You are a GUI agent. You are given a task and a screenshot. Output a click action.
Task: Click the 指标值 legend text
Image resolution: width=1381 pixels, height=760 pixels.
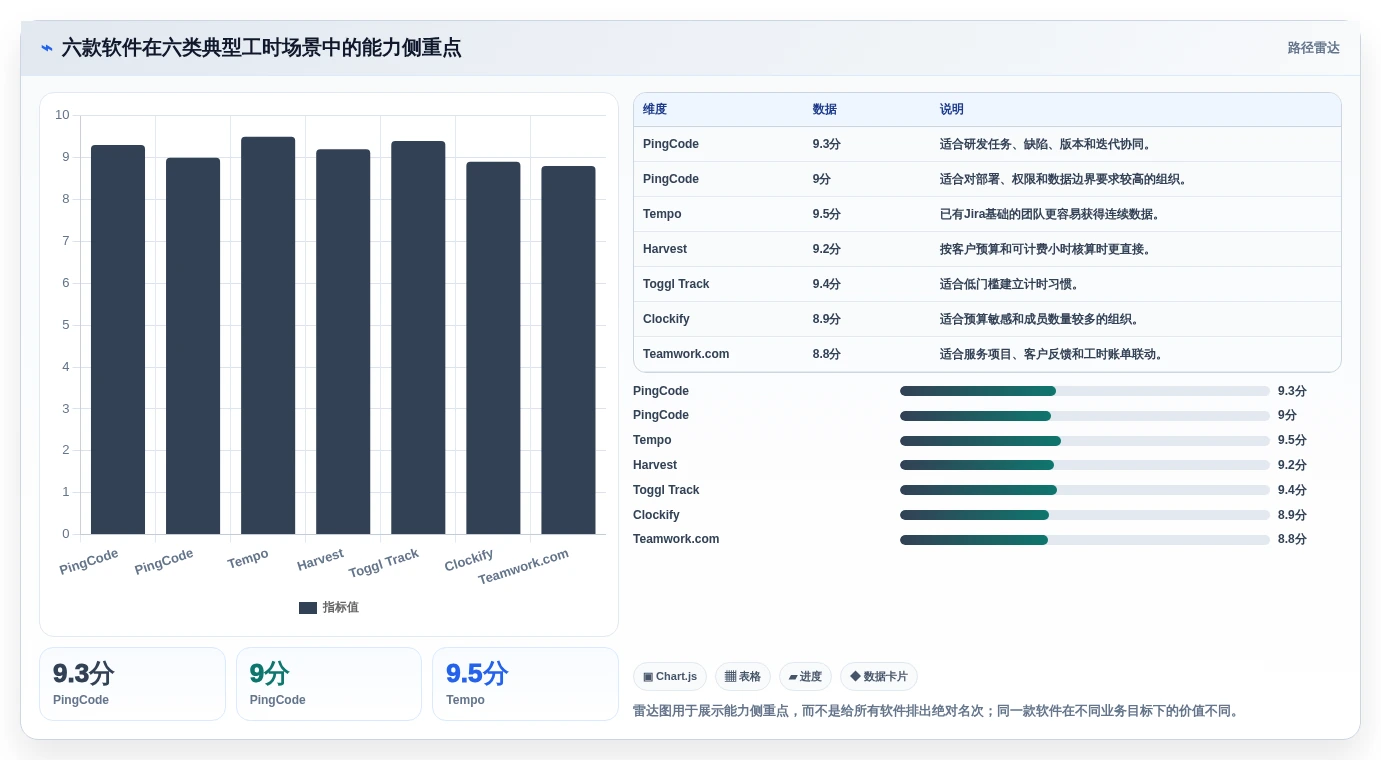[x=340, y=608]
